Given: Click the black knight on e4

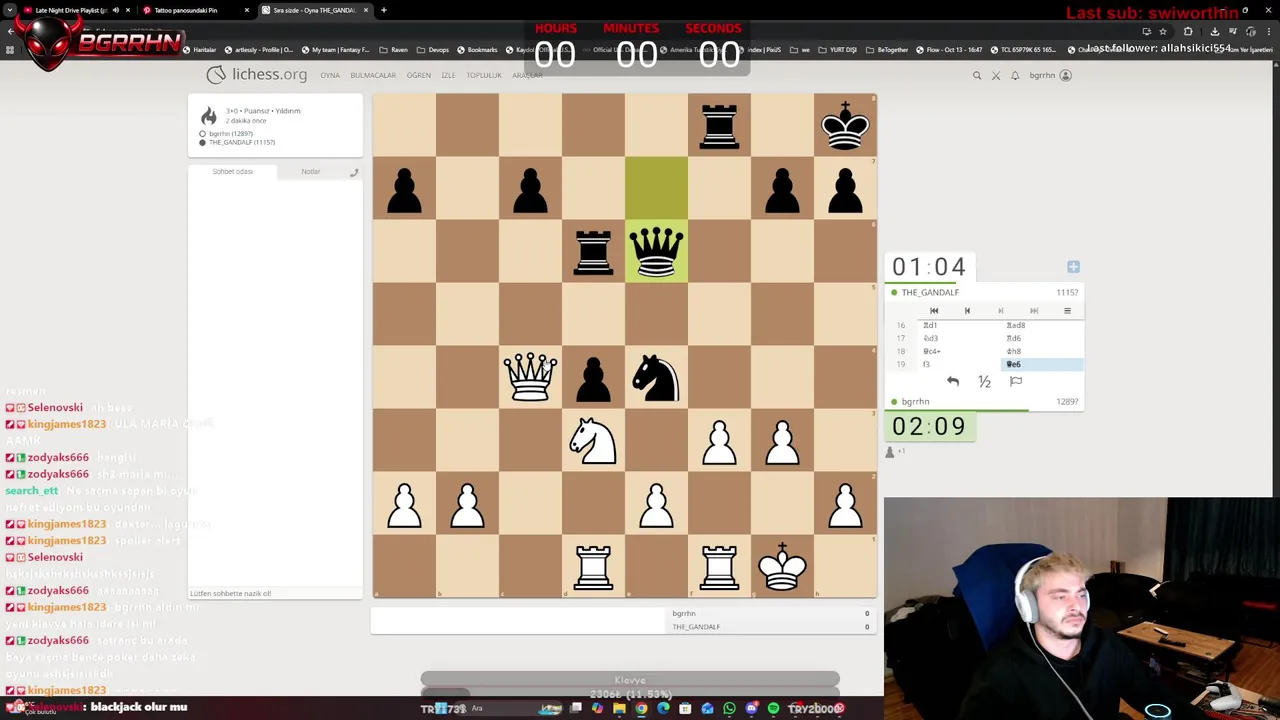Looking at the screenshot, I should 656,377.
